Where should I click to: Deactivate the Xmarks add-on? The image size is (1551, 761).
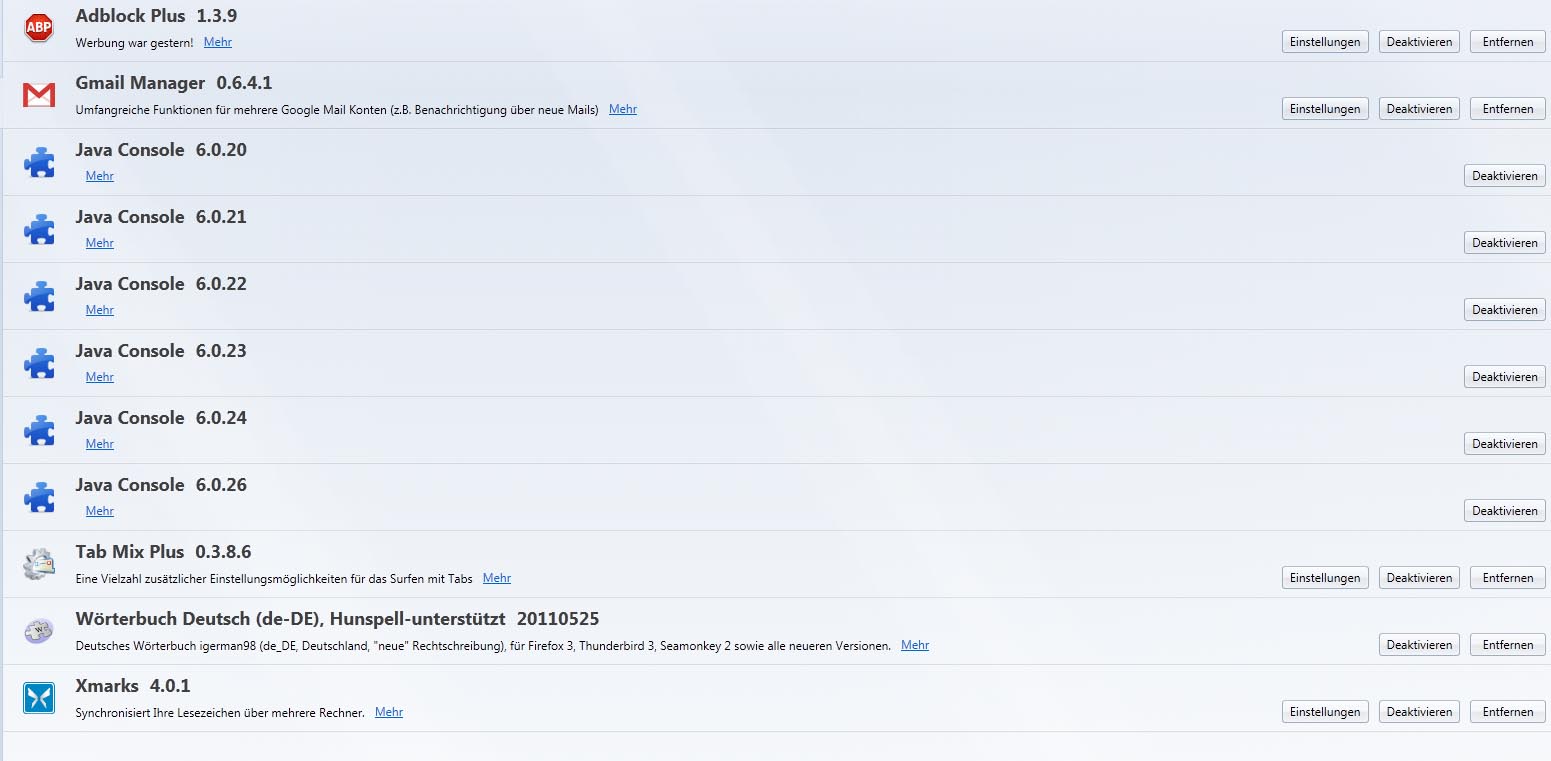1419,712
